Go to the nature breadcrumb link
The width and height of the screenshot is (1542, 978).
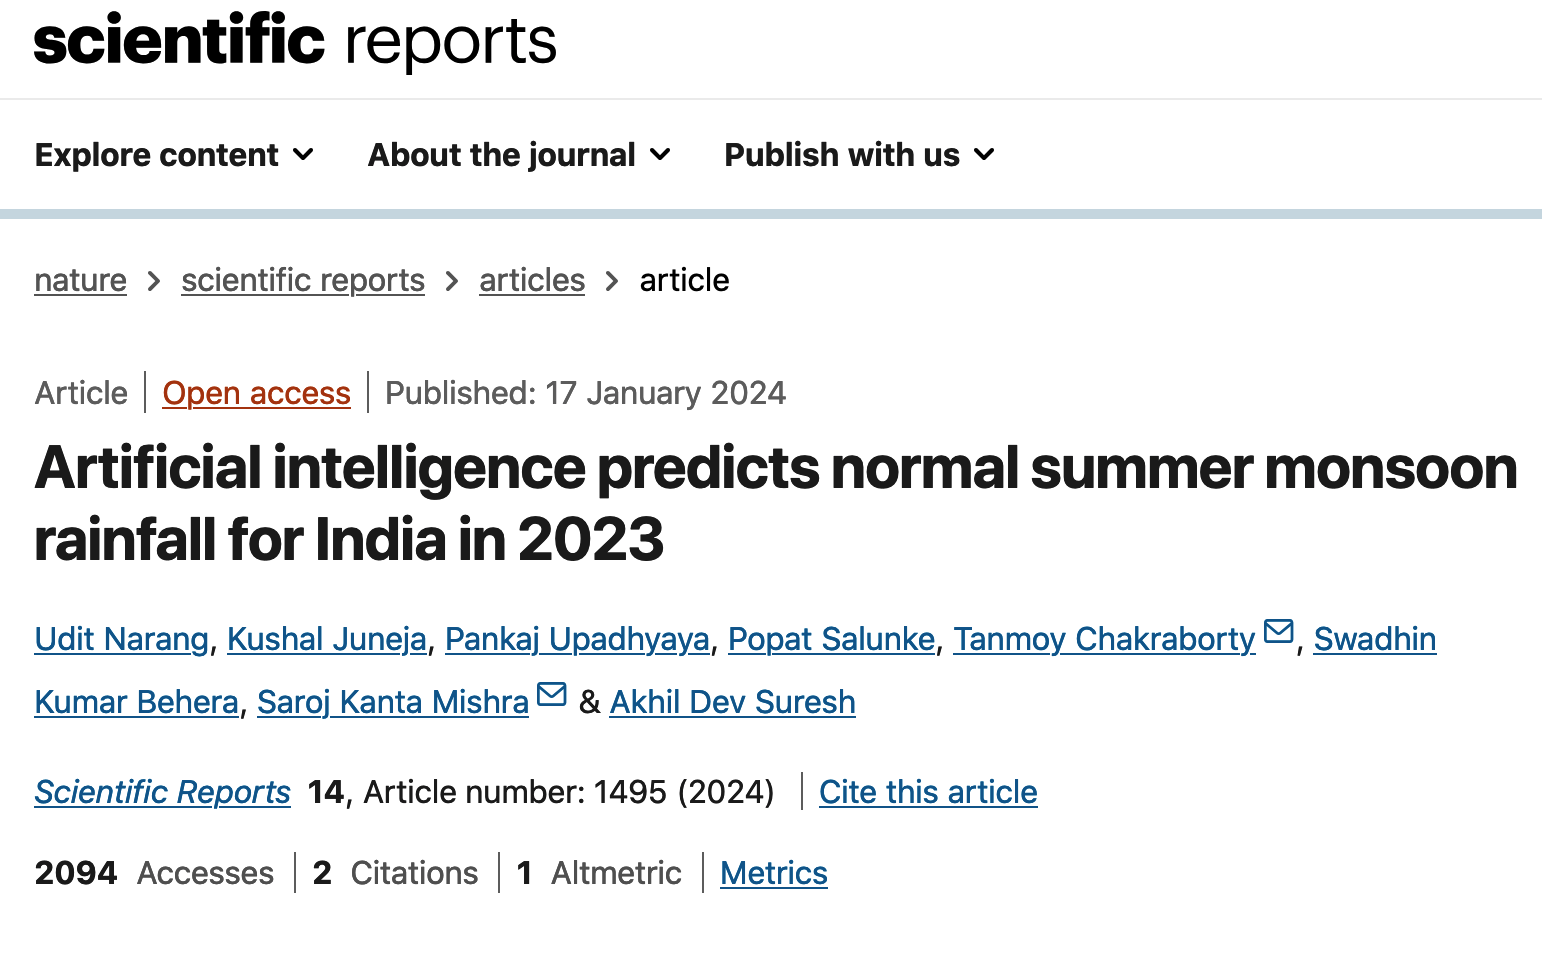point(80,281)
